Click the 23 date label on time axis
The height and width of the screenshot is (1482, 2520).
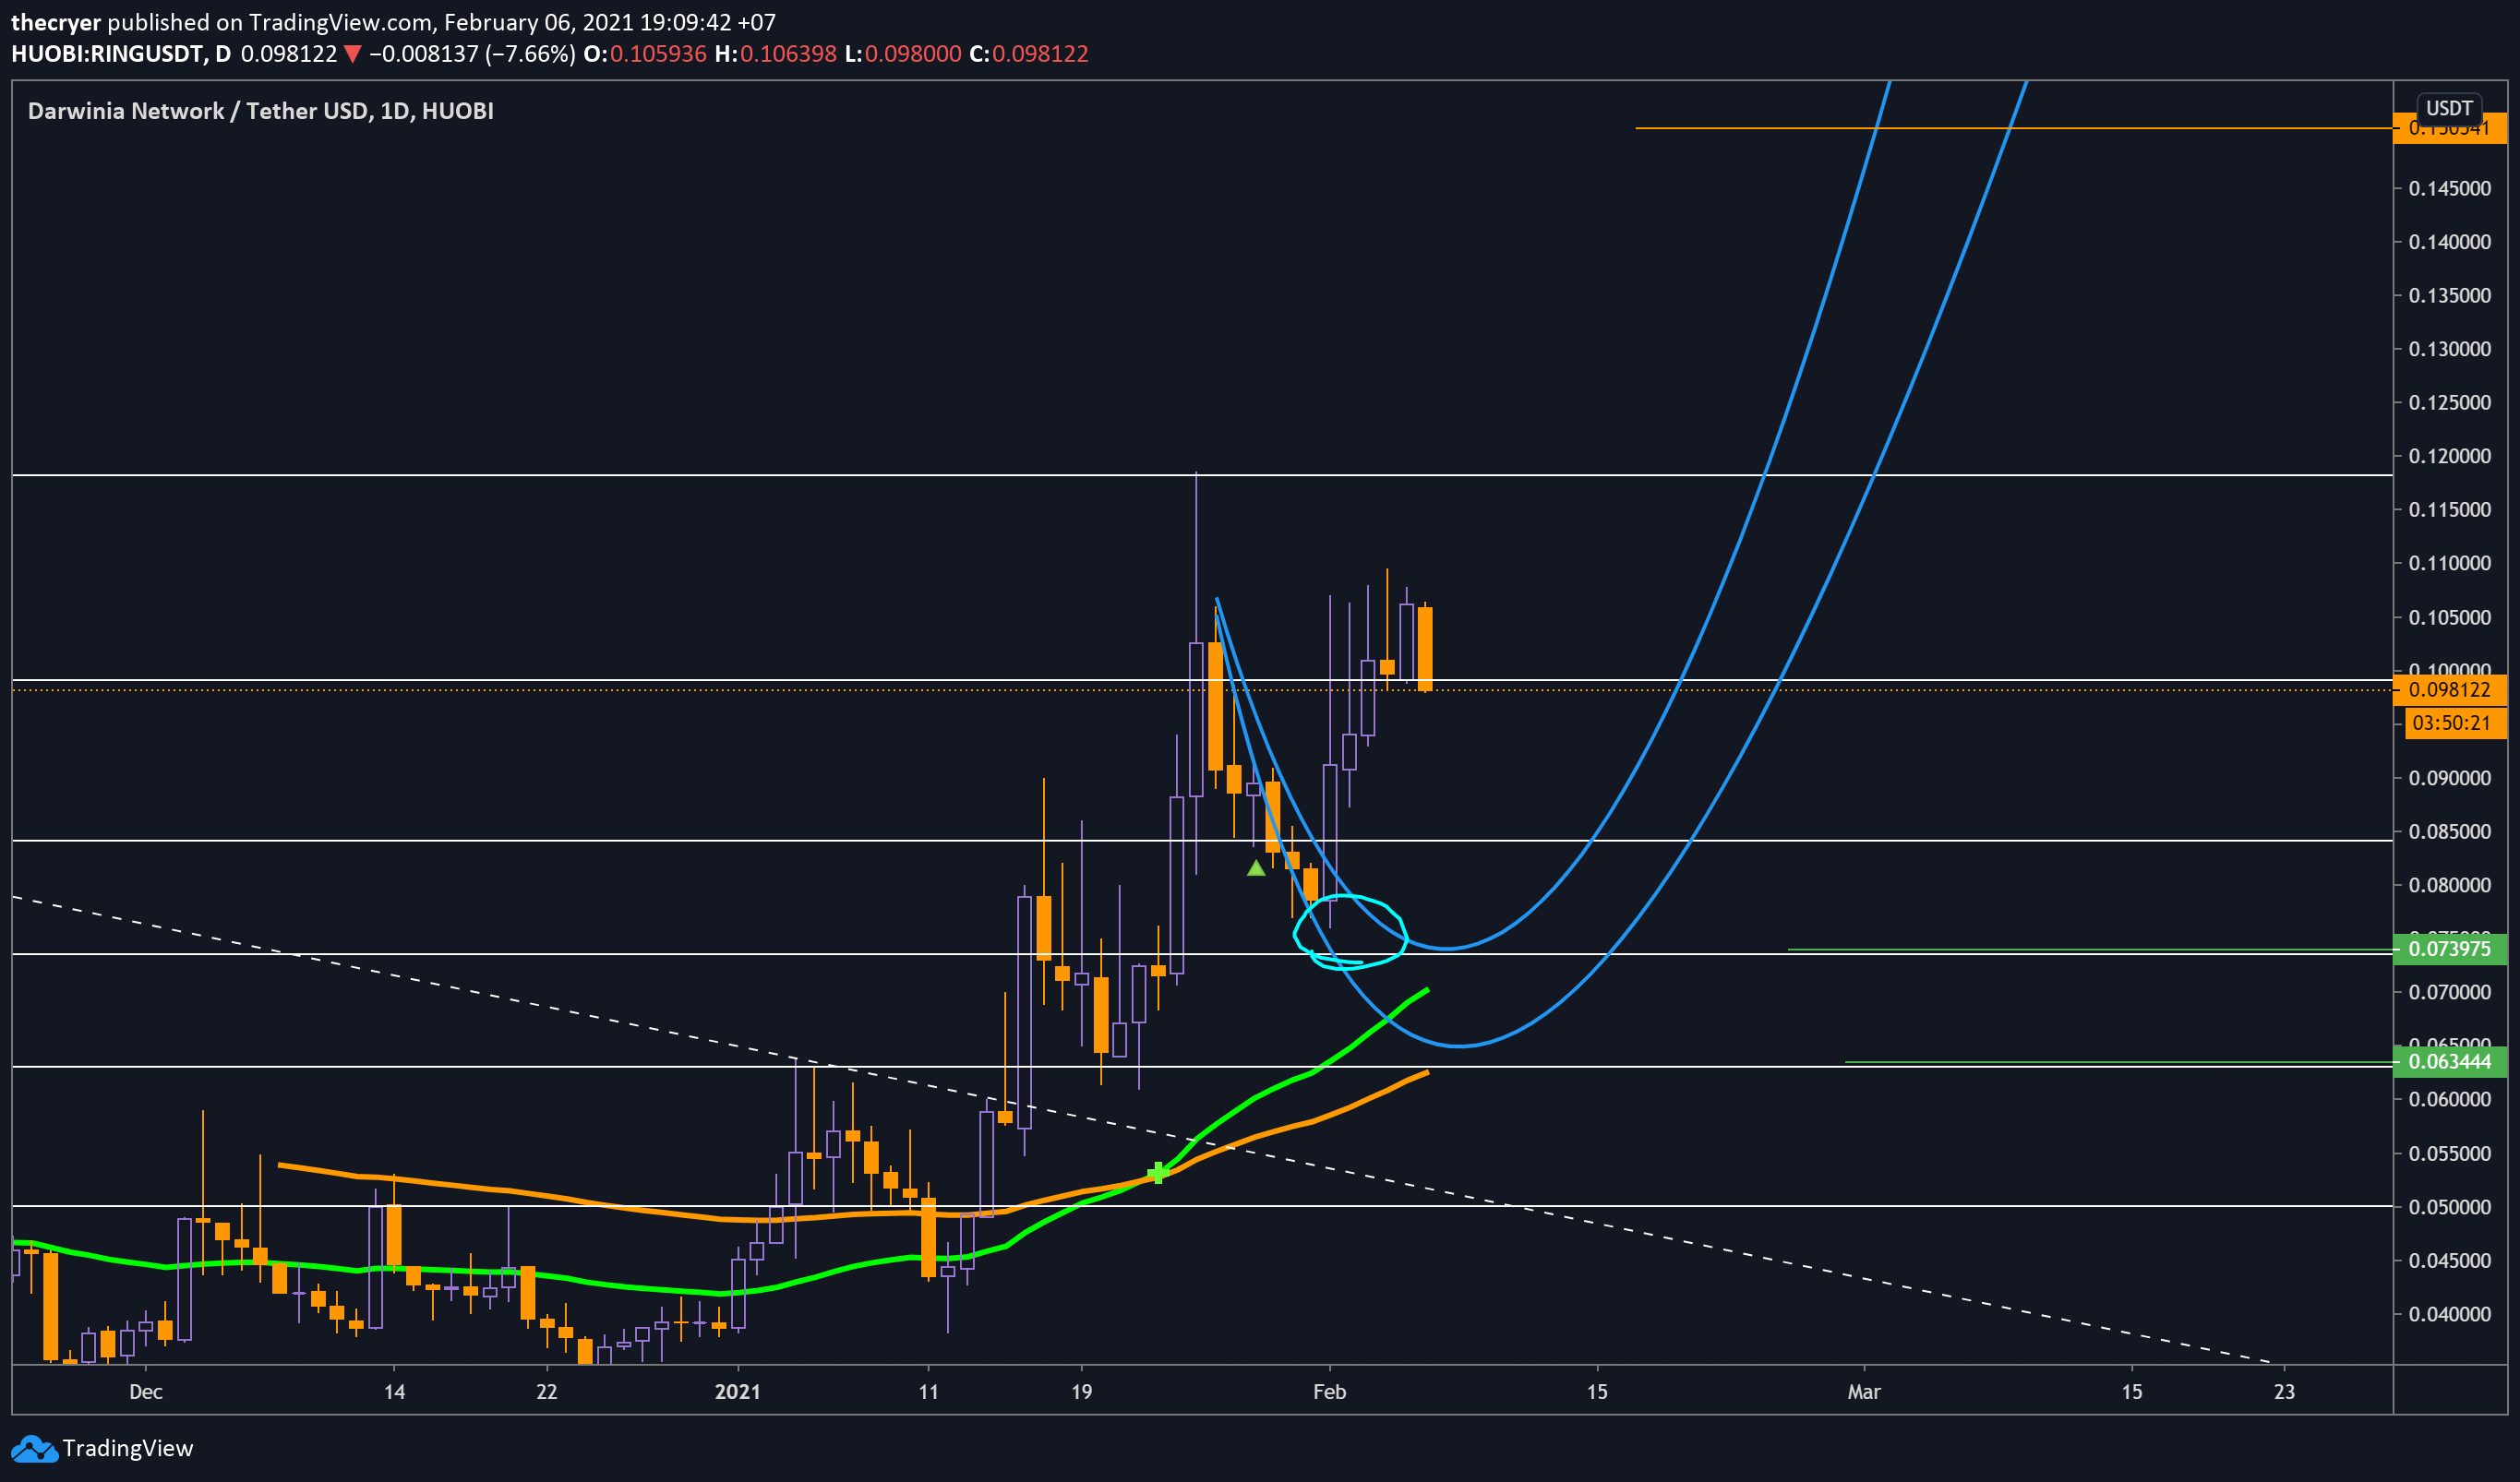tap(2284, 1392)
